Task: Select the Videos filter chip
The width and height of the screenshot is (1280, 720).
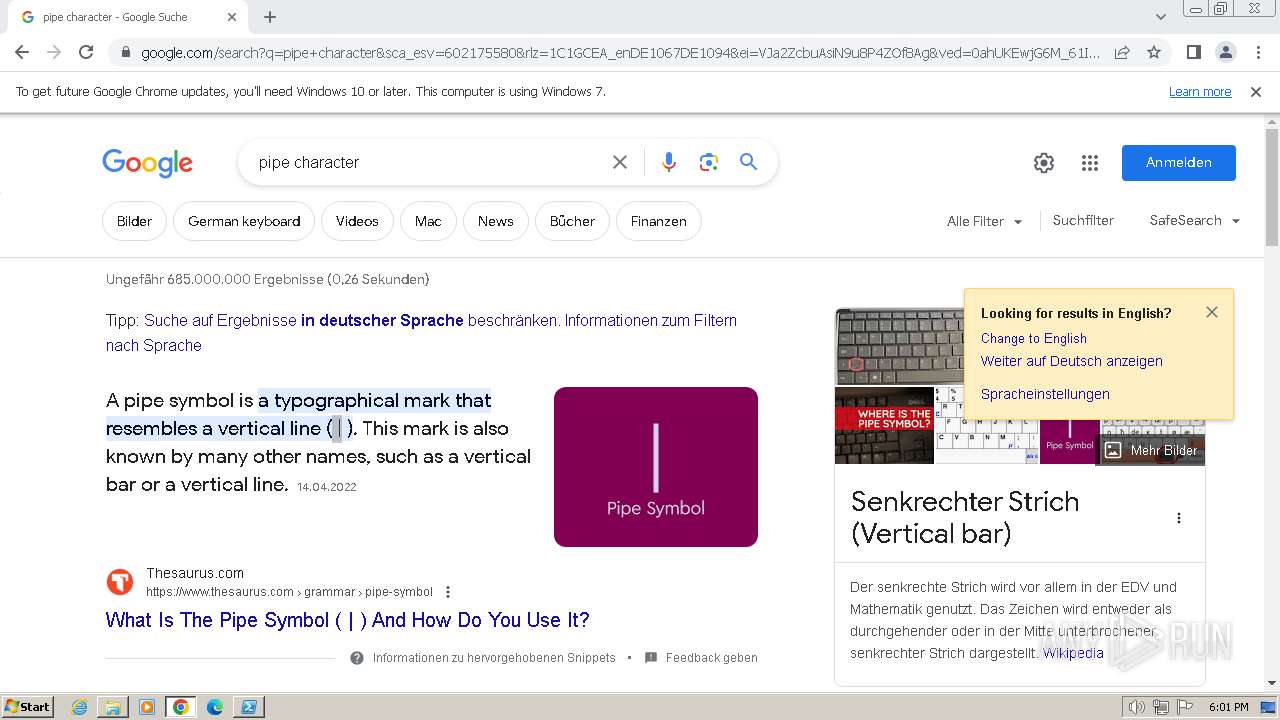Action: [357, 221]
